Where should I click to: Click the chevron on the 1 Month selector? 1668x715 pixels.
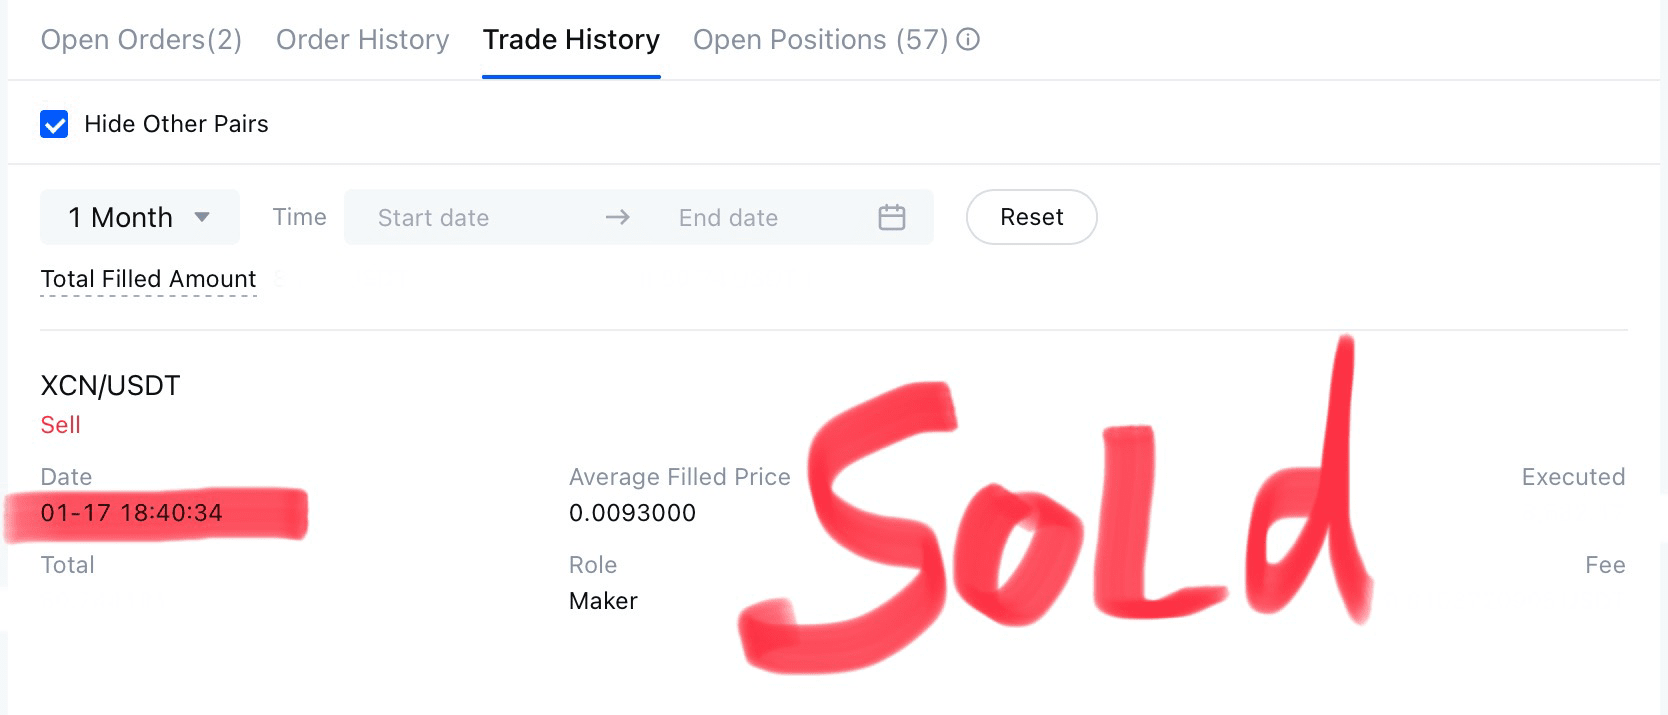click(x=203, y=216)
